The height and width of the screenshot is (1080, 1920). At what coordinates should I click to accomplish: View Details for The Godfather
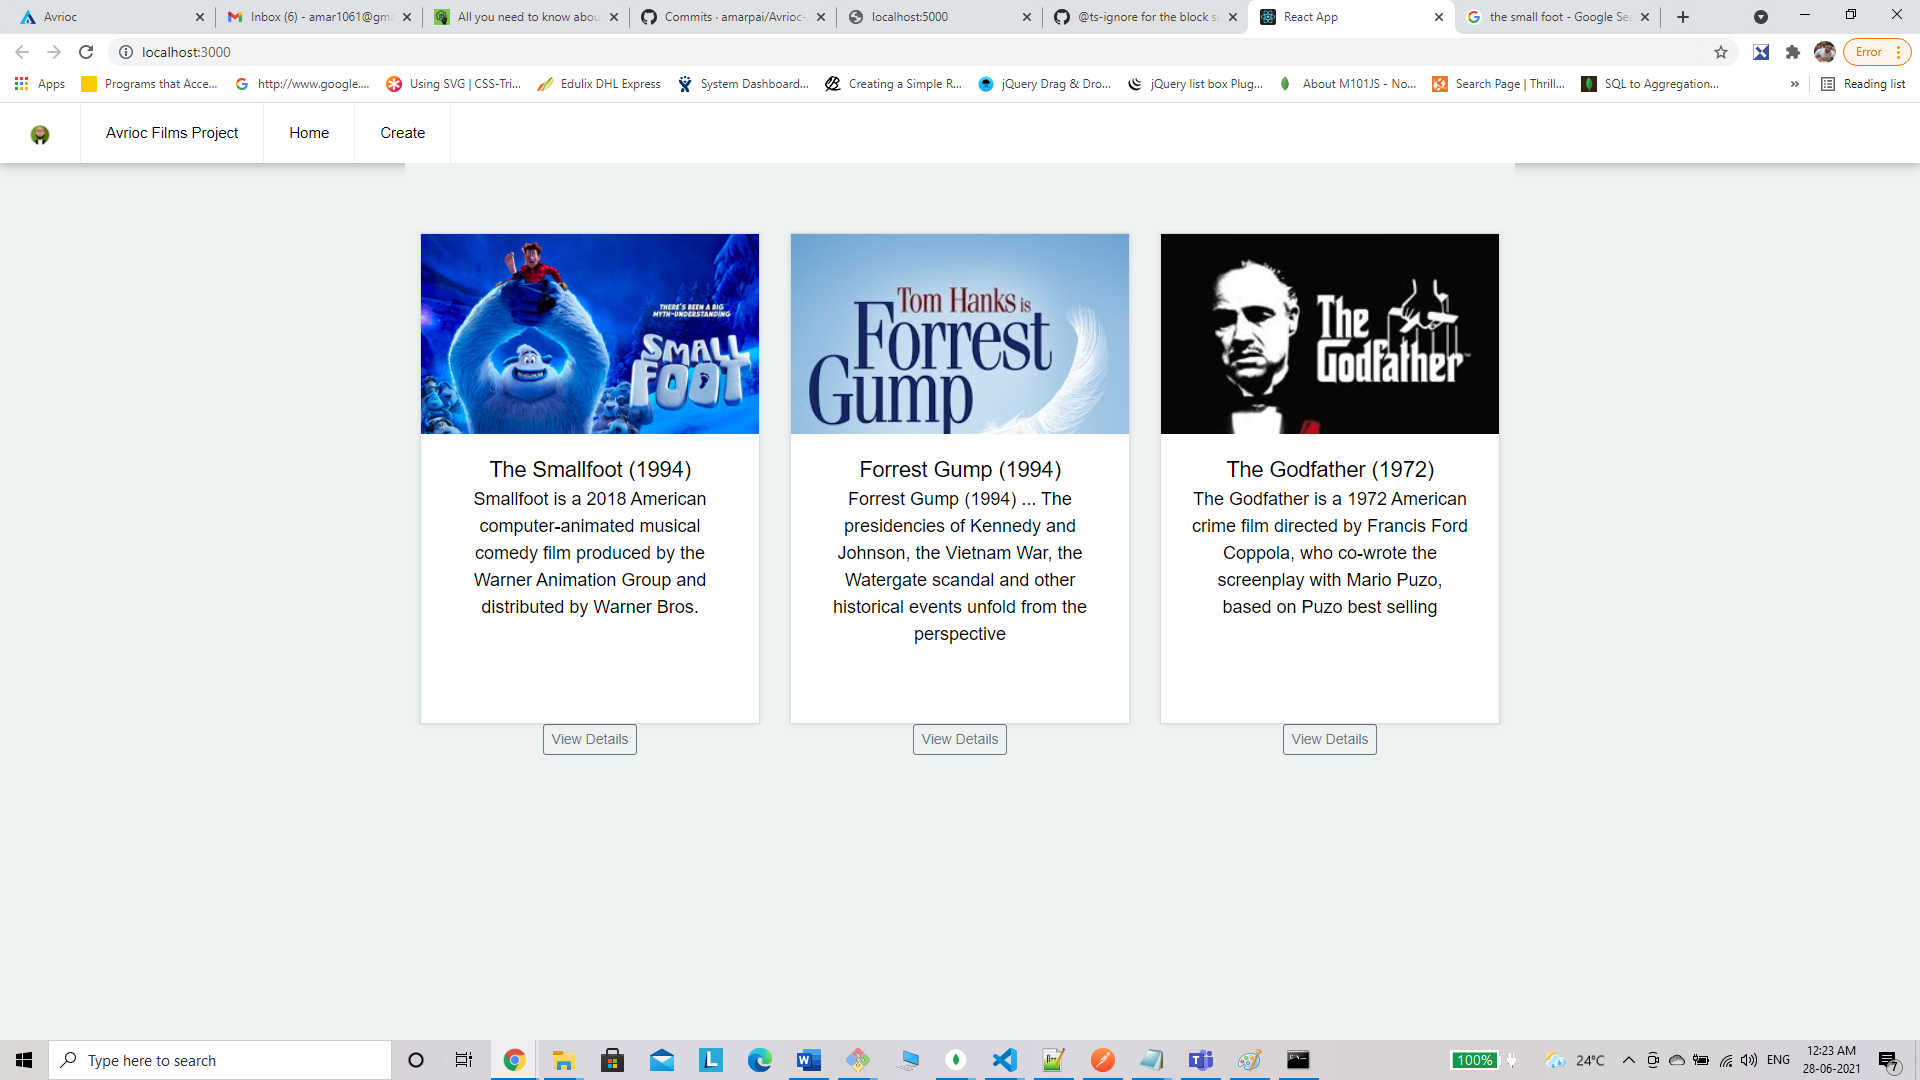[x=1329, y=739]
